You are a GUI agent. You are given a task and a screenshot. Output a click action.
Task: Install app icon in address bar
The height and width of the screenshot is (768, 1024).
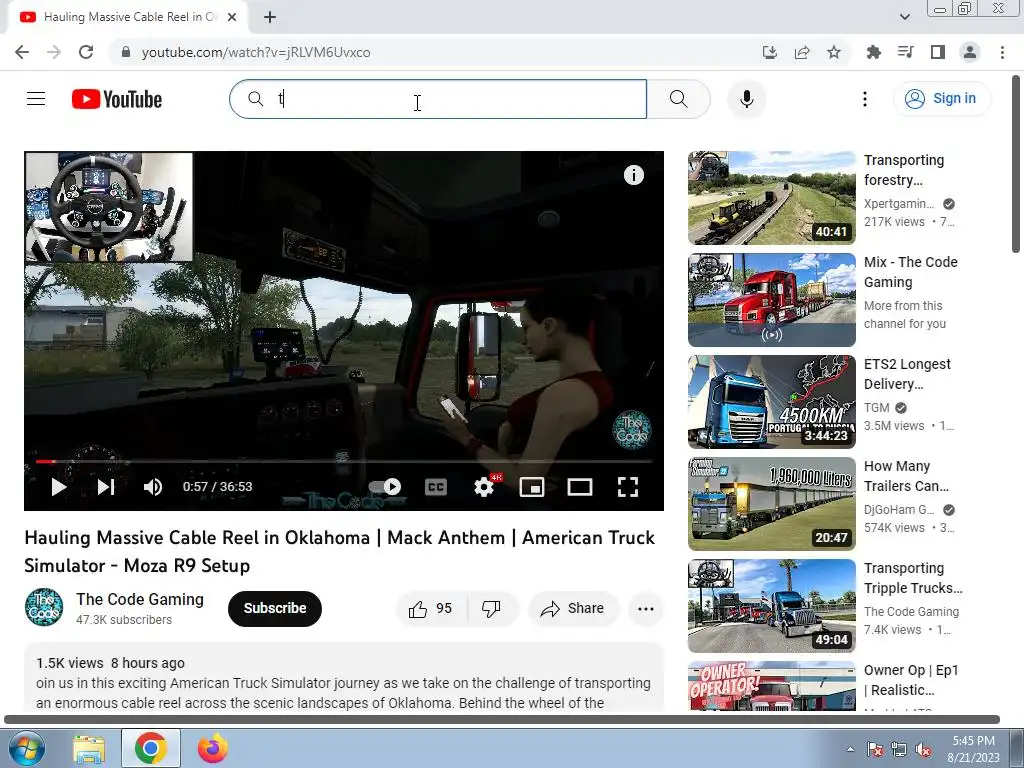pyautogui.click(x=770, y=52)
